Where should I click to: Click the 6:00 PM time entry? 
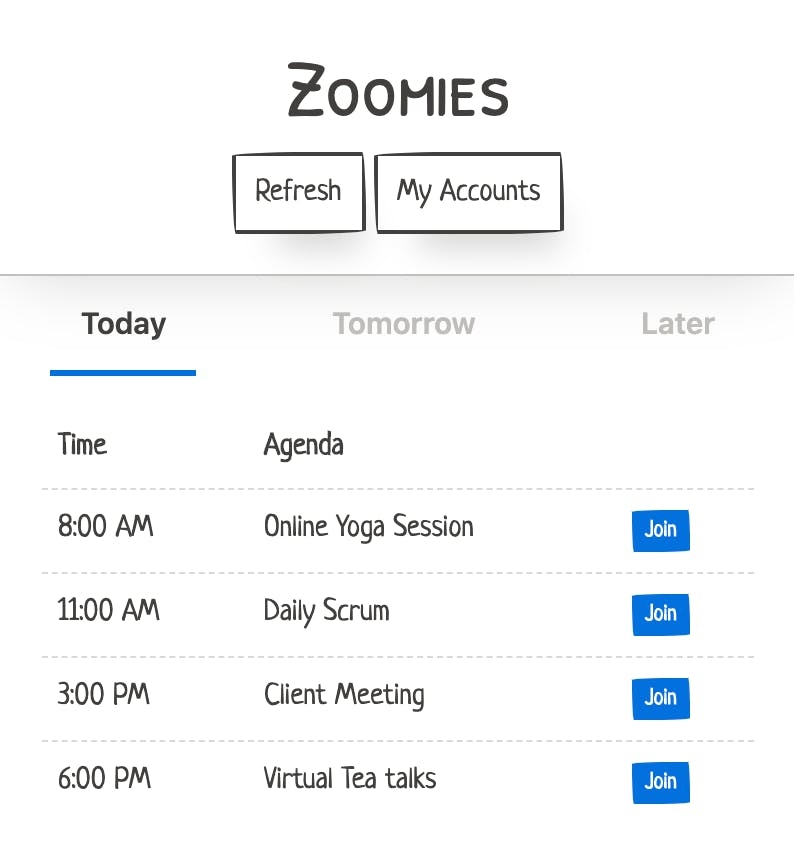(104, 778)
